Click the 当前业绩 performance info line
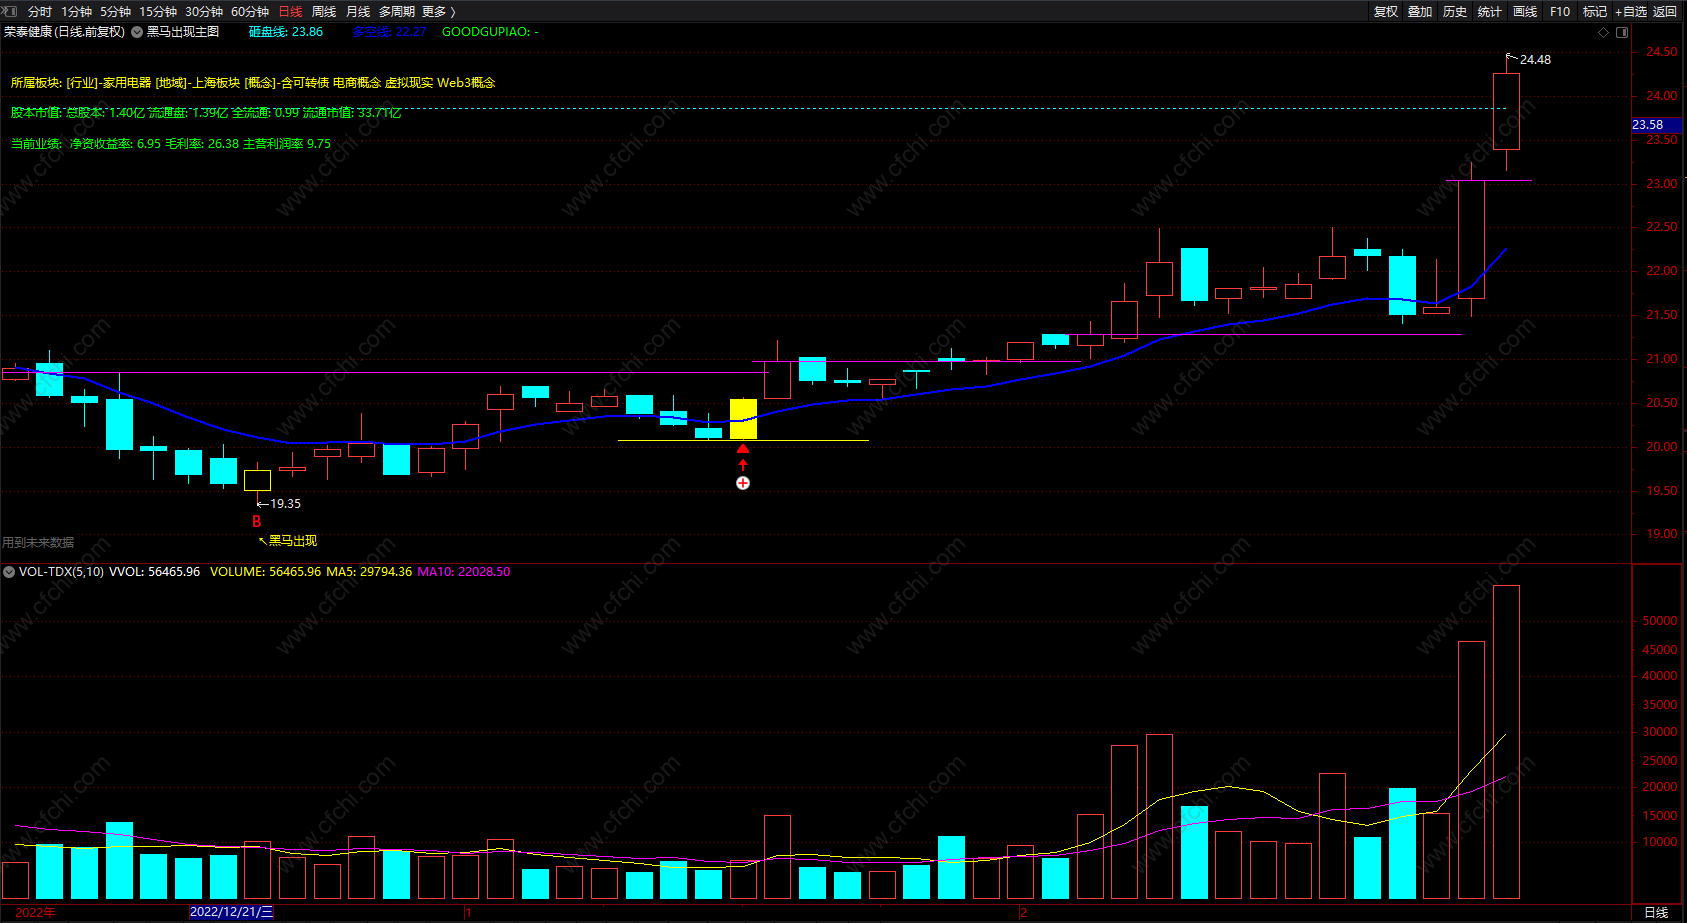The height and width of the screenshot is (923, 1687). pos(171,144)
